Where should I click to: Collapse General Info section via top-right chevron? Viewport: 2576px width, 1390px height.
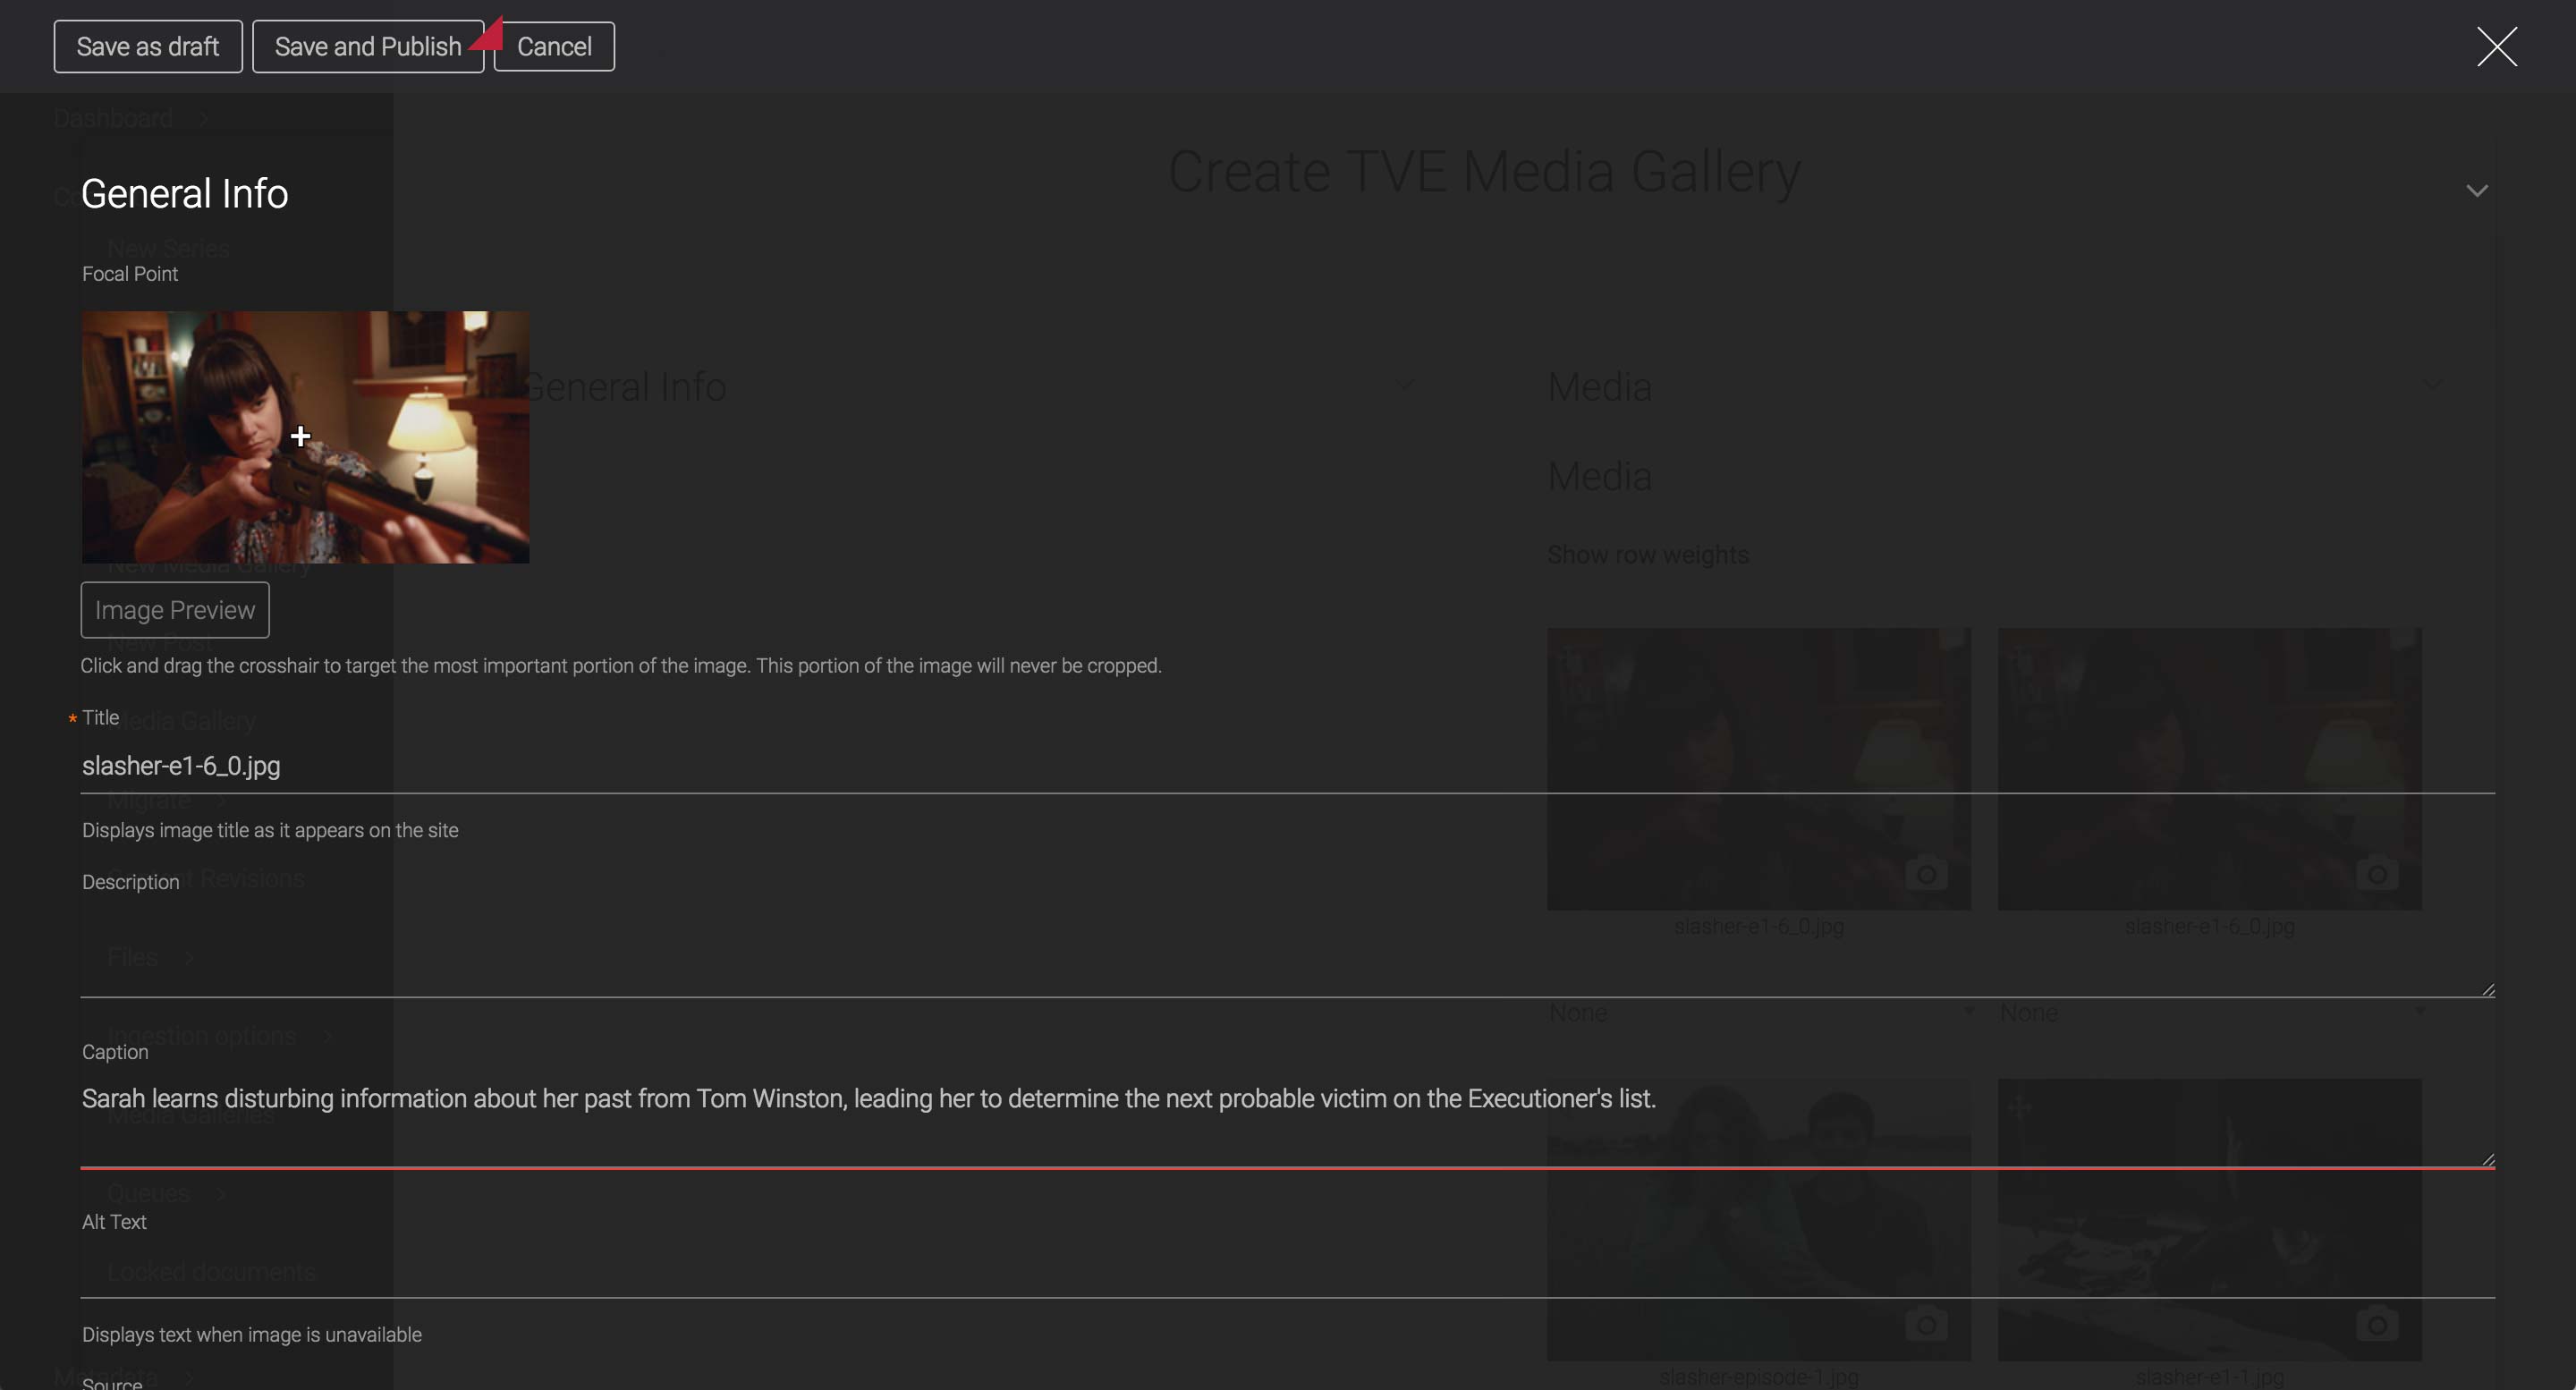coord(2476,191)
